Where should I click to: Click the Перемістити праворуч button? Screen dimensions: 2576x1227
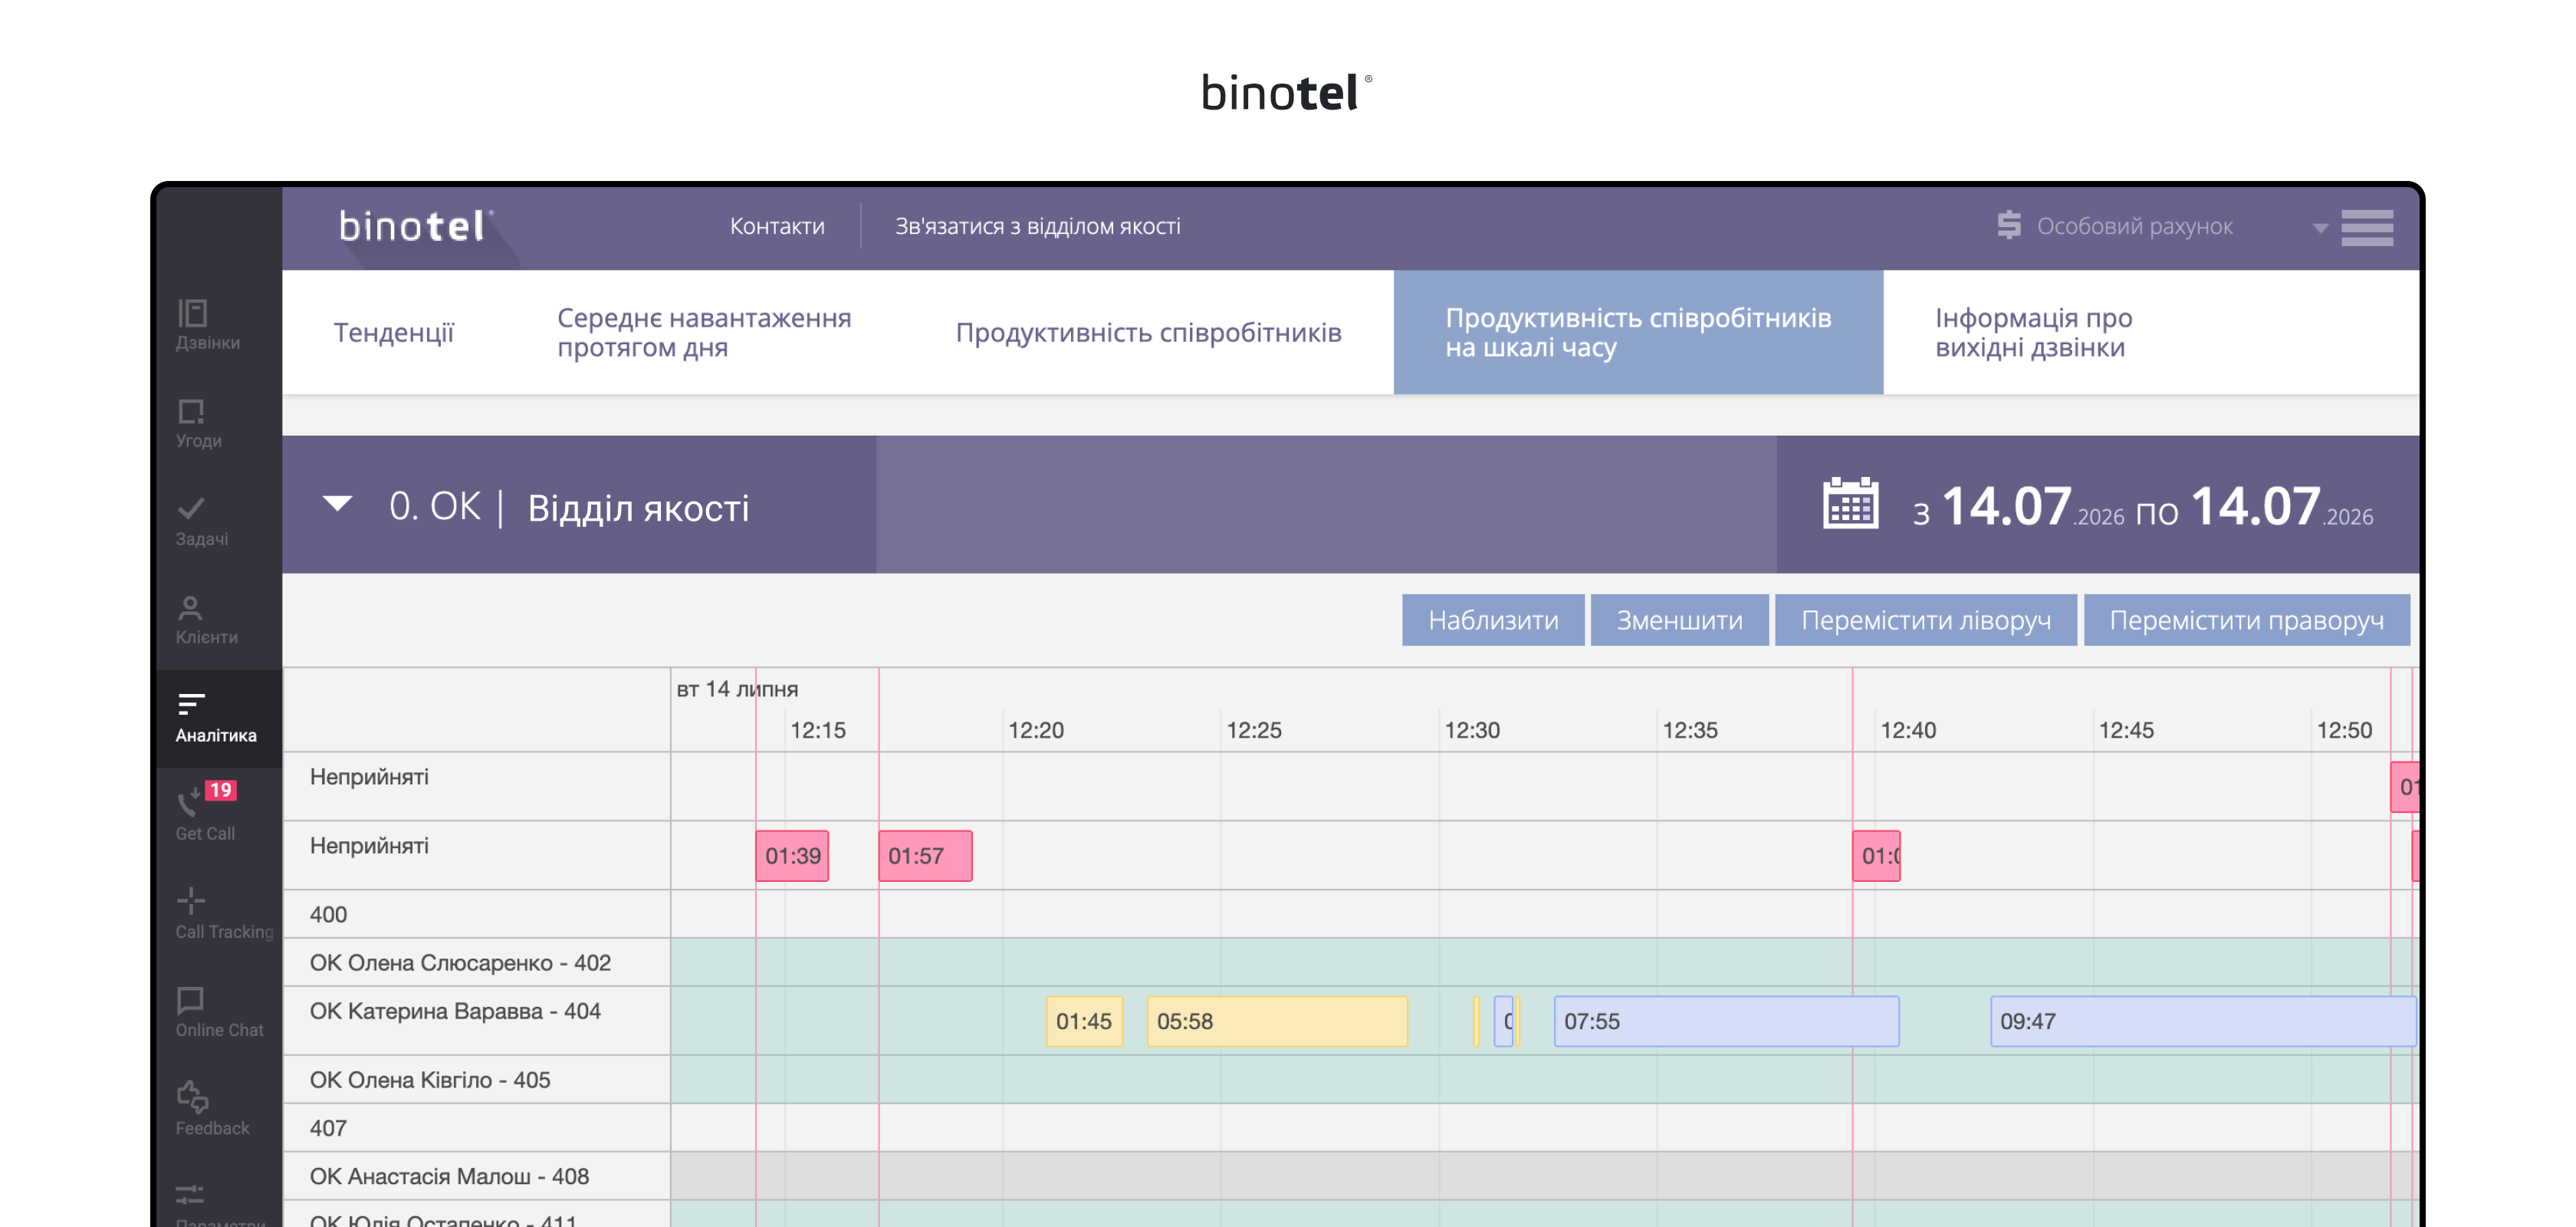(2246, 620)
